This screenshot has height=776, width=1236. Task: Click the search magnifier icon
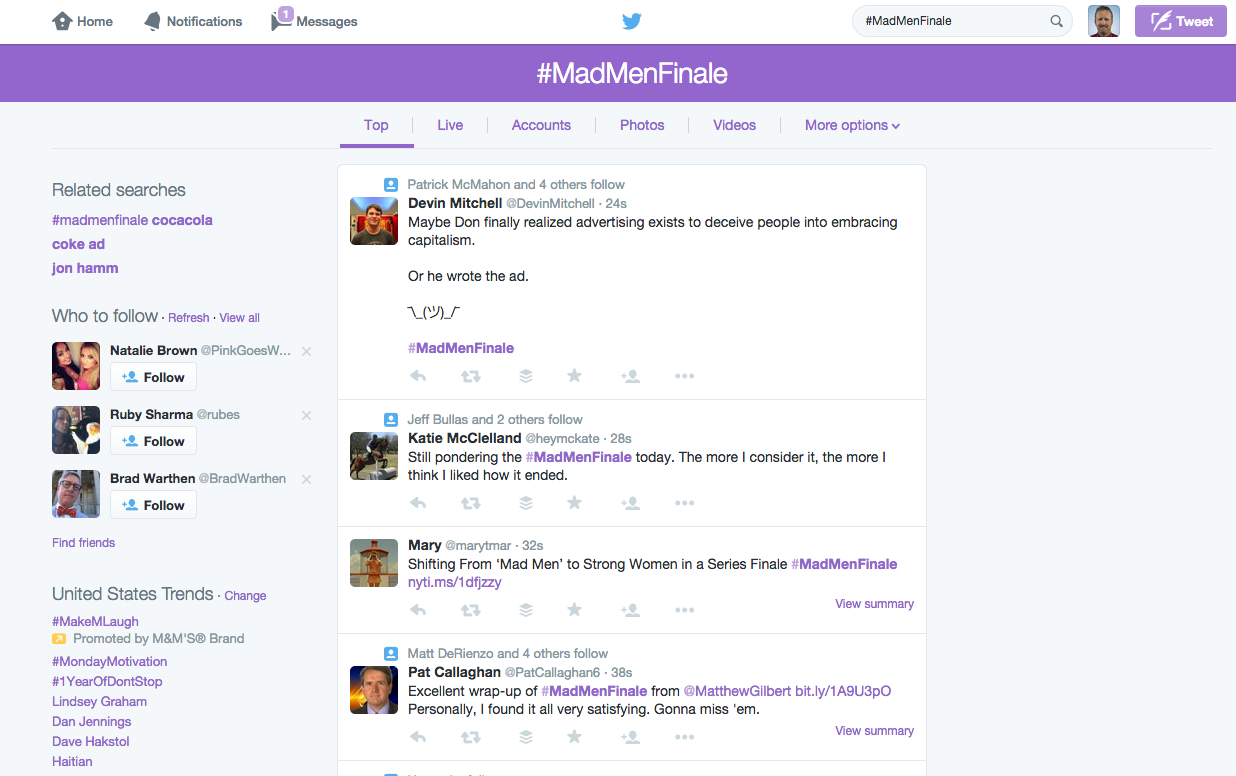point(1056,20)
